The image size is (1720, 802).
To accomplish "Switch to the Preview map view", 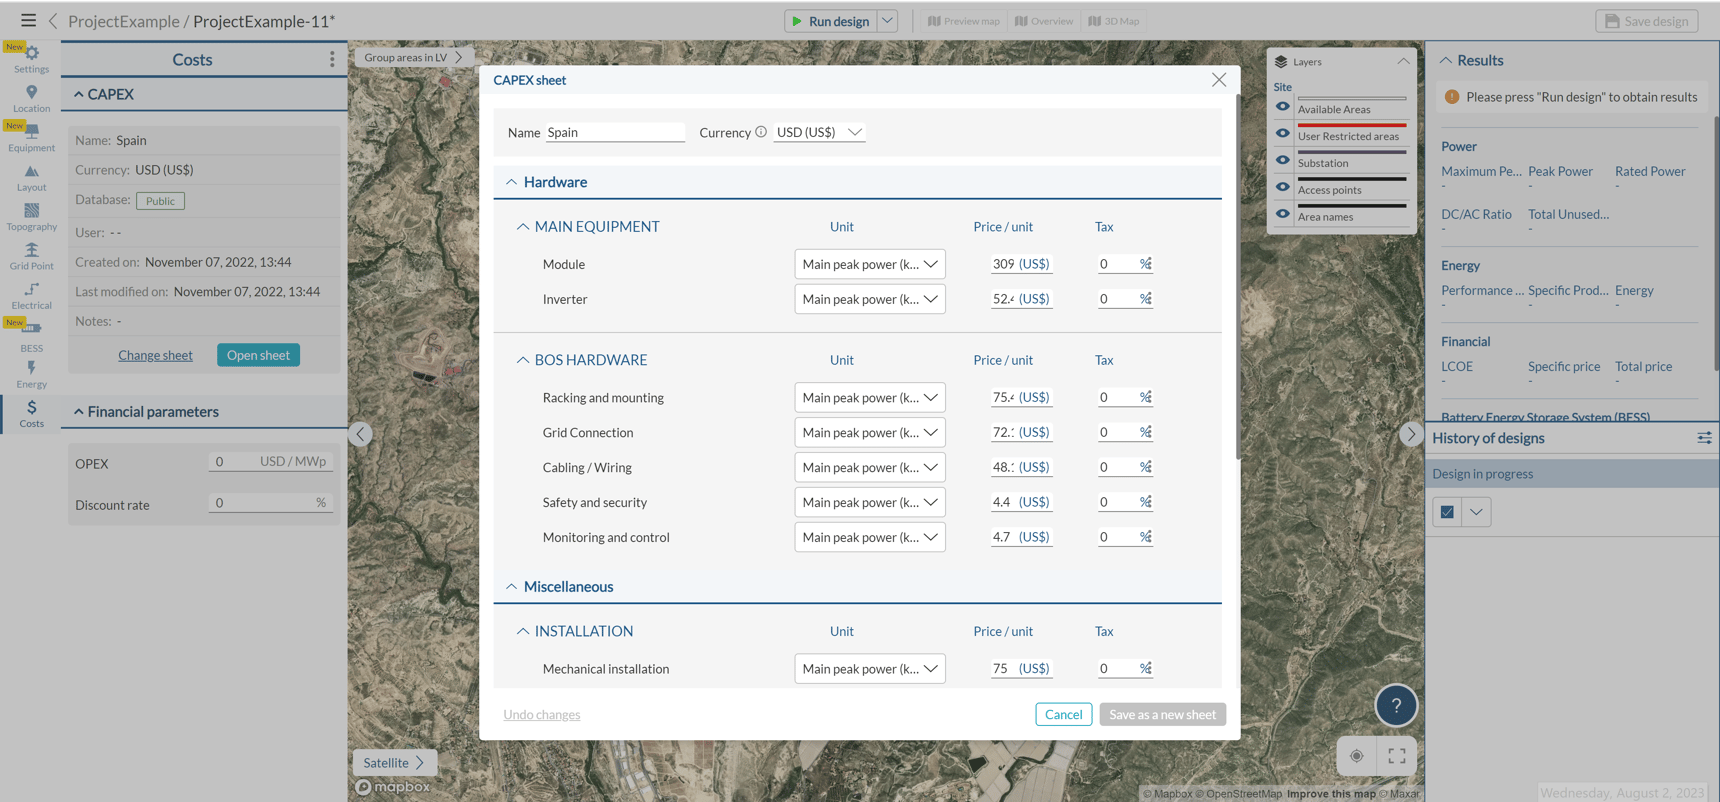I will pos(964,21).
